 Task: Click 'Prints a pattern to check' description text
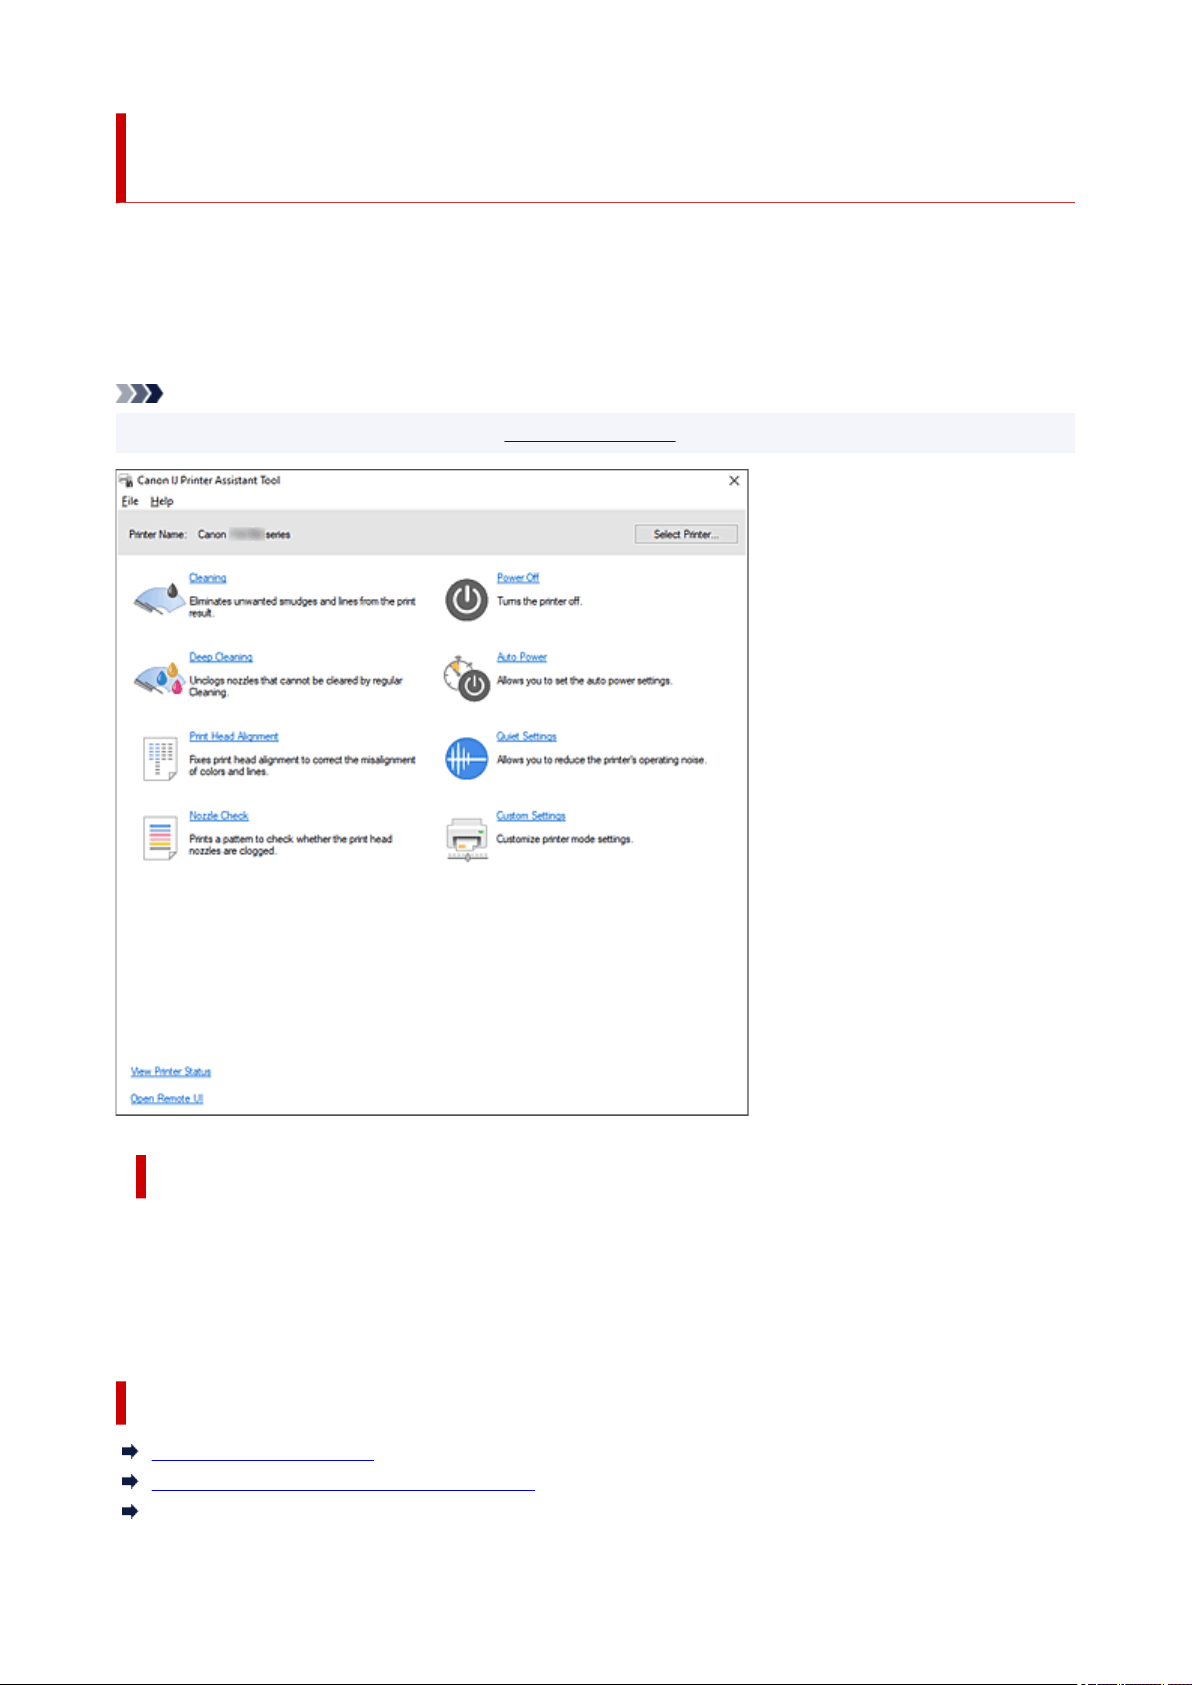[291, 845]
